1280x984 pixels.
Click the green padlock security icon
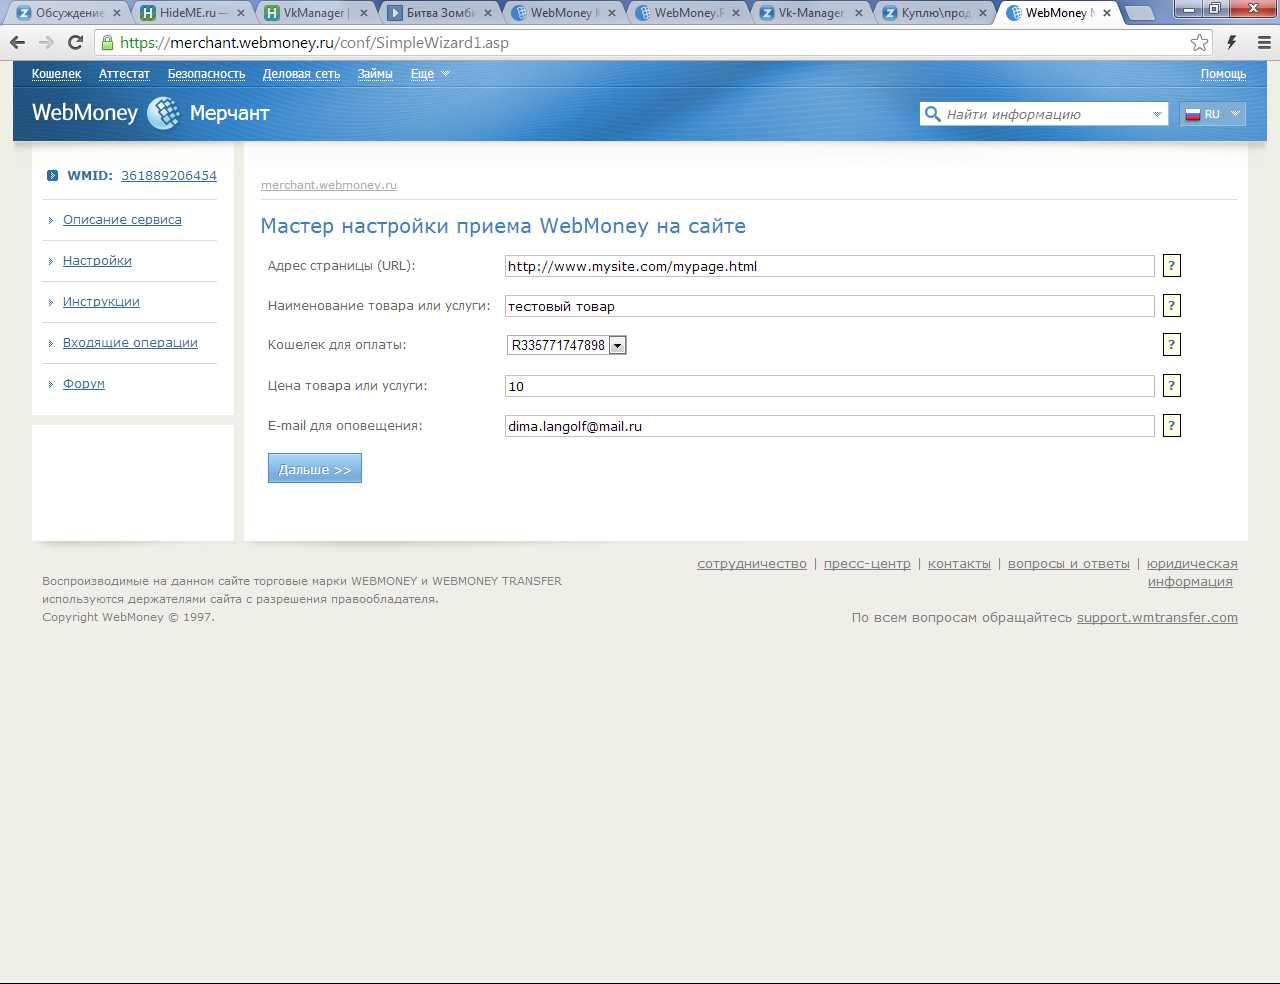[107, 43]
